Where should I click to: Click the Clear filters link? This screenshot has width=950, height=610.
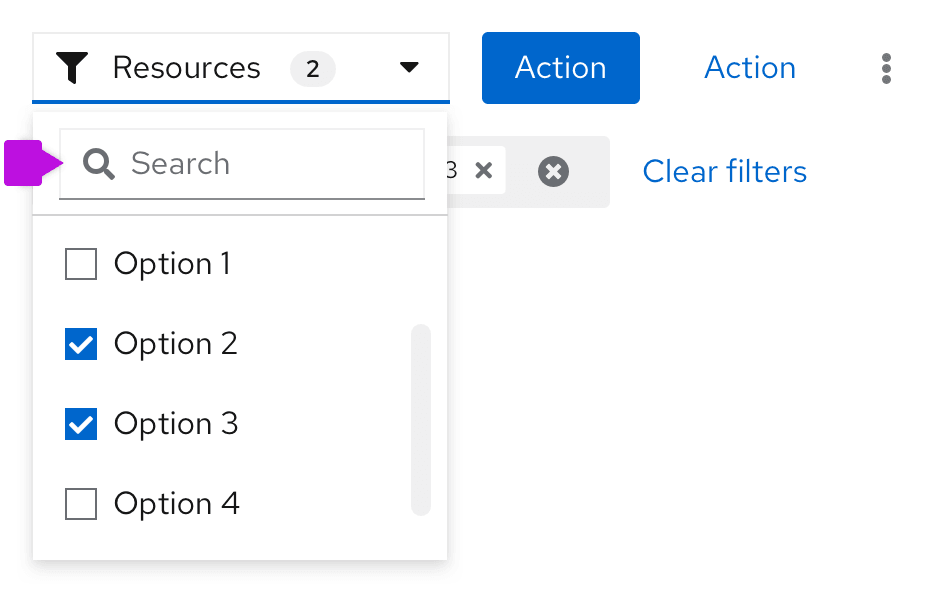724,172
